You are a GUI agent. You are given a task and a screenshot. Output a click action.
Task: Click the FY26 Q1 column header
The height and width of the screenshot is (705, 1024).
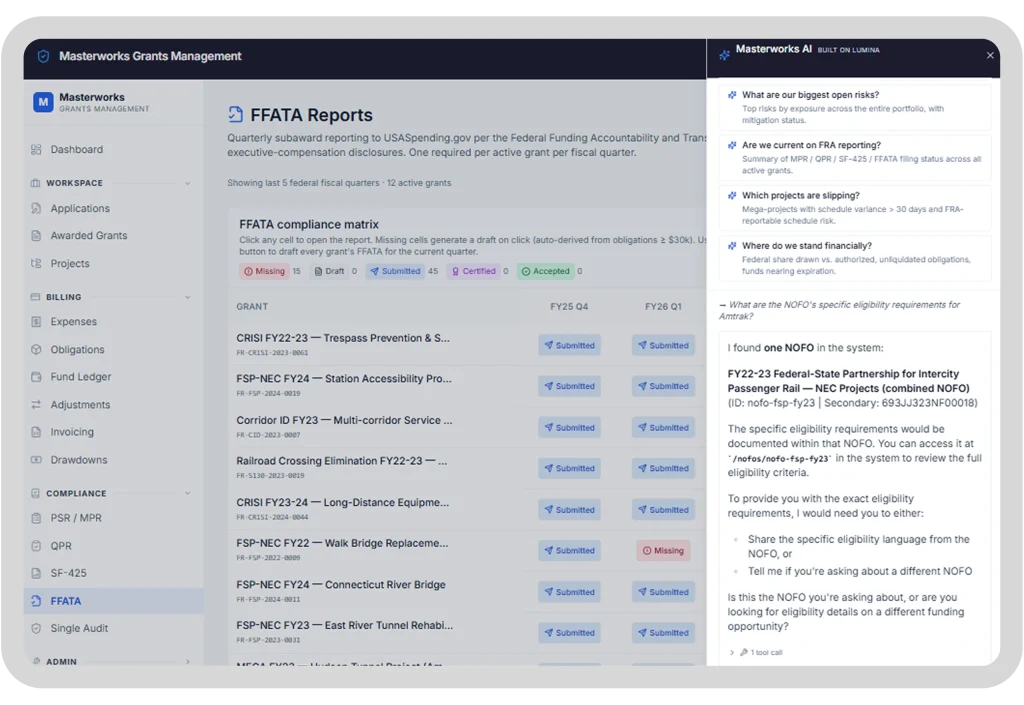tap(663, 307)
